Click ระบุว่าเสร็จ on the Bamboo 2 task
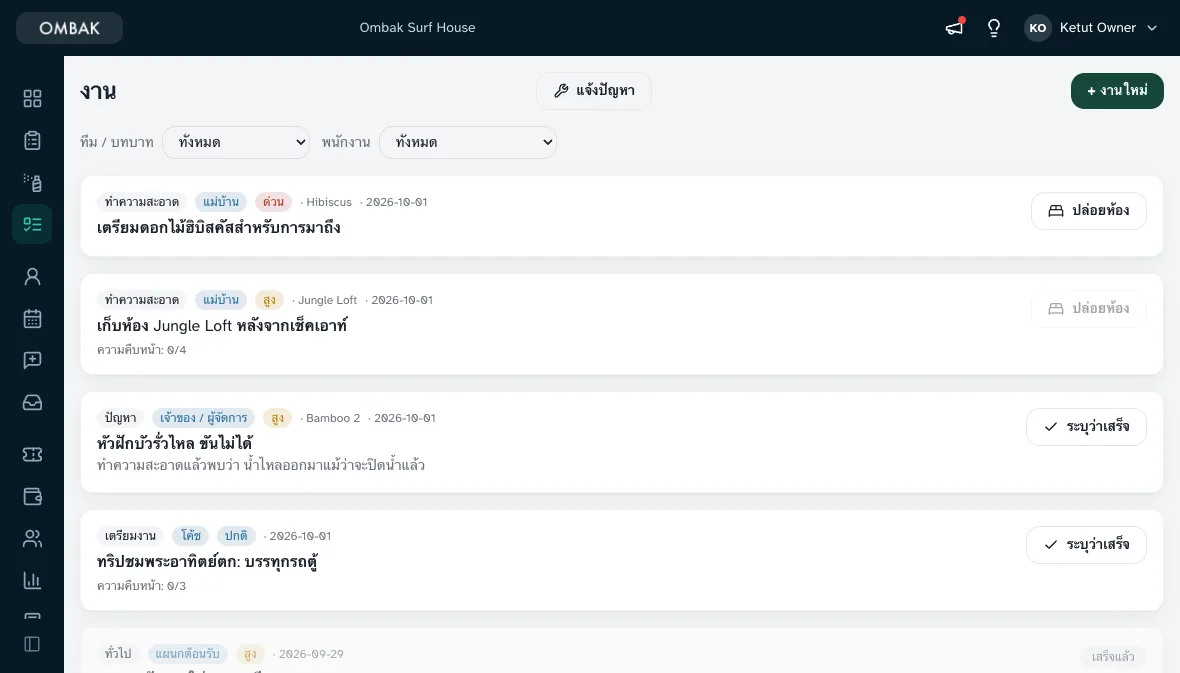1180x673 pixels. pyautogui.click(x=1086, y=427)
